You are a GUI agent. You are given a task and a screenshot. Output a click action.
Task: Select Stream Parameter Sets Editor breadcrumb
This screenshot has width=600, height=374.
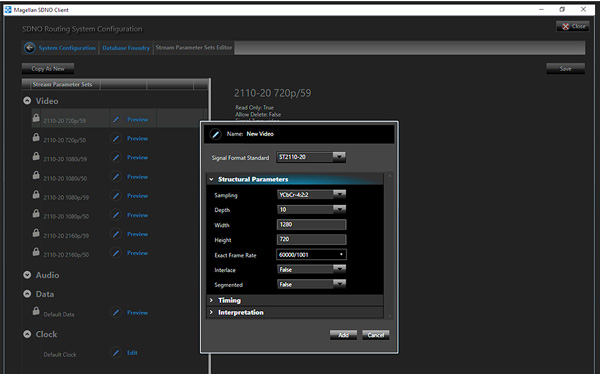click(194, 47)
